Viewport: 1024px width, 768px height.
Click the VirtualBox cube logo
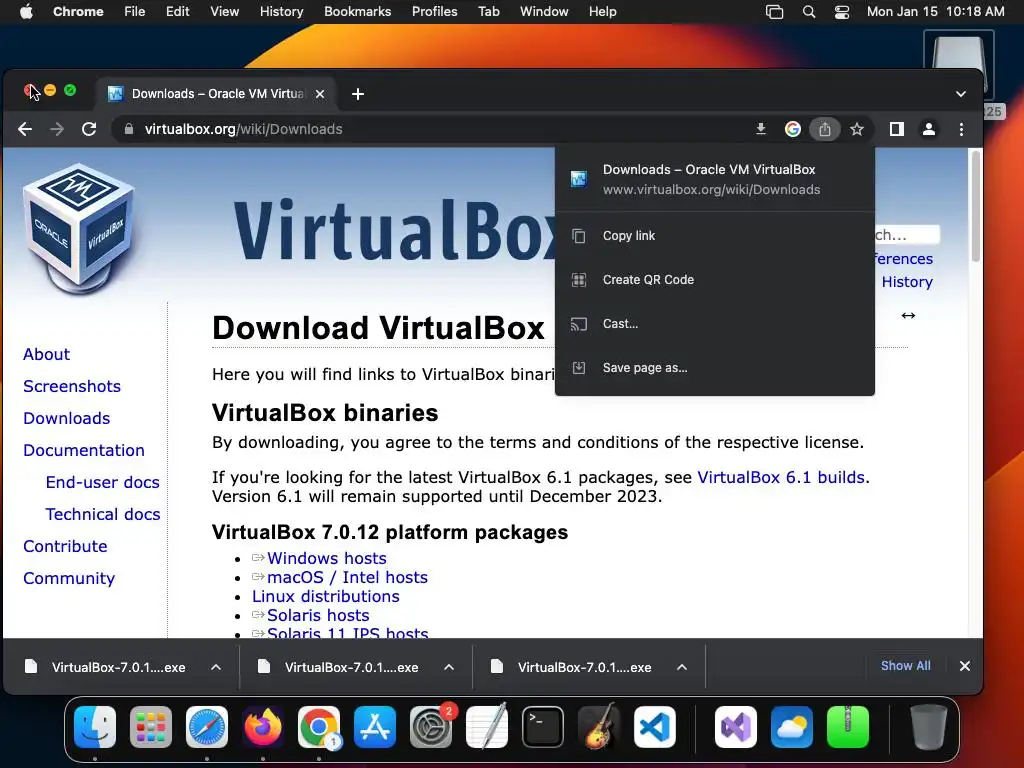(x=78, y=227)
